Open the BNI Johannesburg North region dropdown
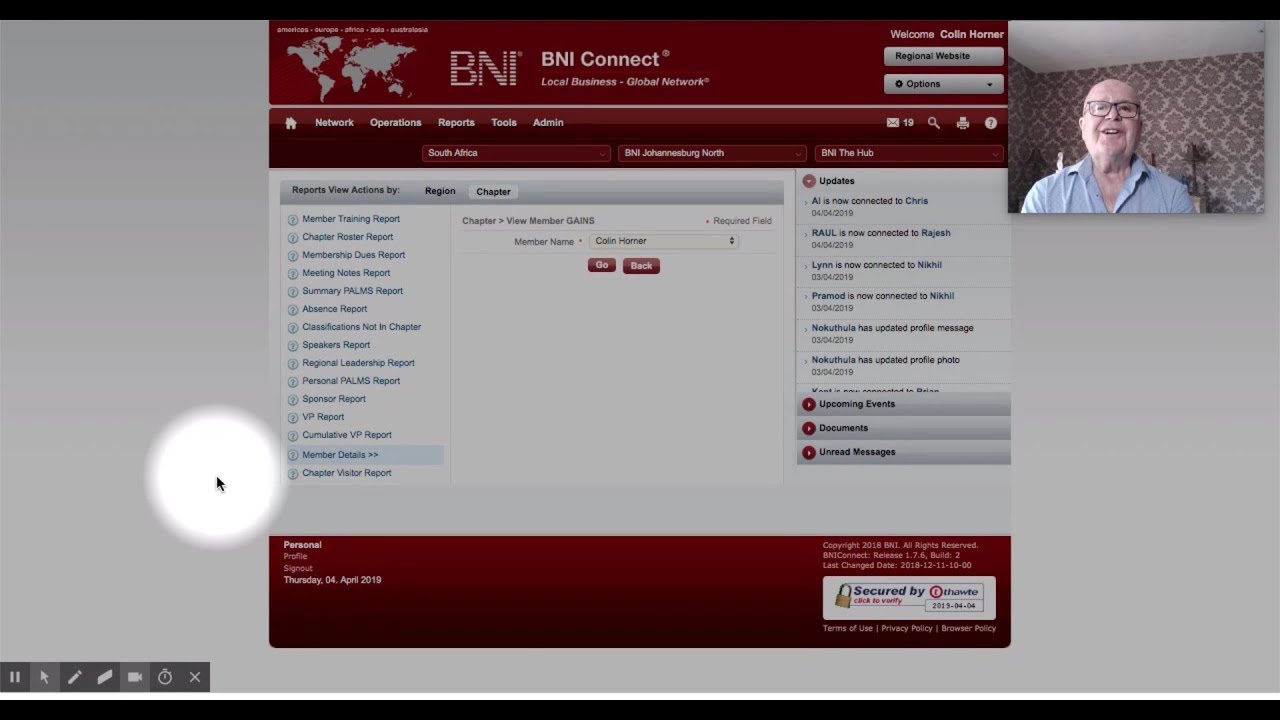Screen dimensions: 1280x720 712,153
